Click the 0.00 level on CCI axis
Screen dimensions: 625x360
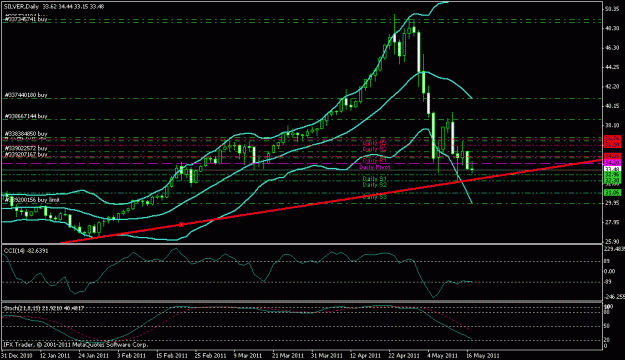(610, 271)
